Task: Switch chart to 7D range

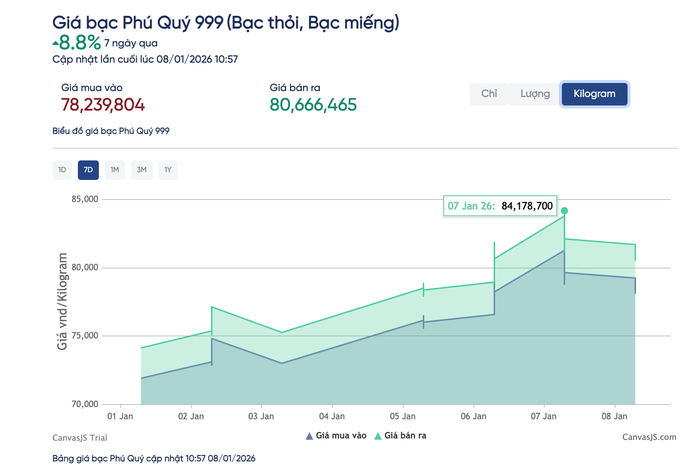Action: 88,170
